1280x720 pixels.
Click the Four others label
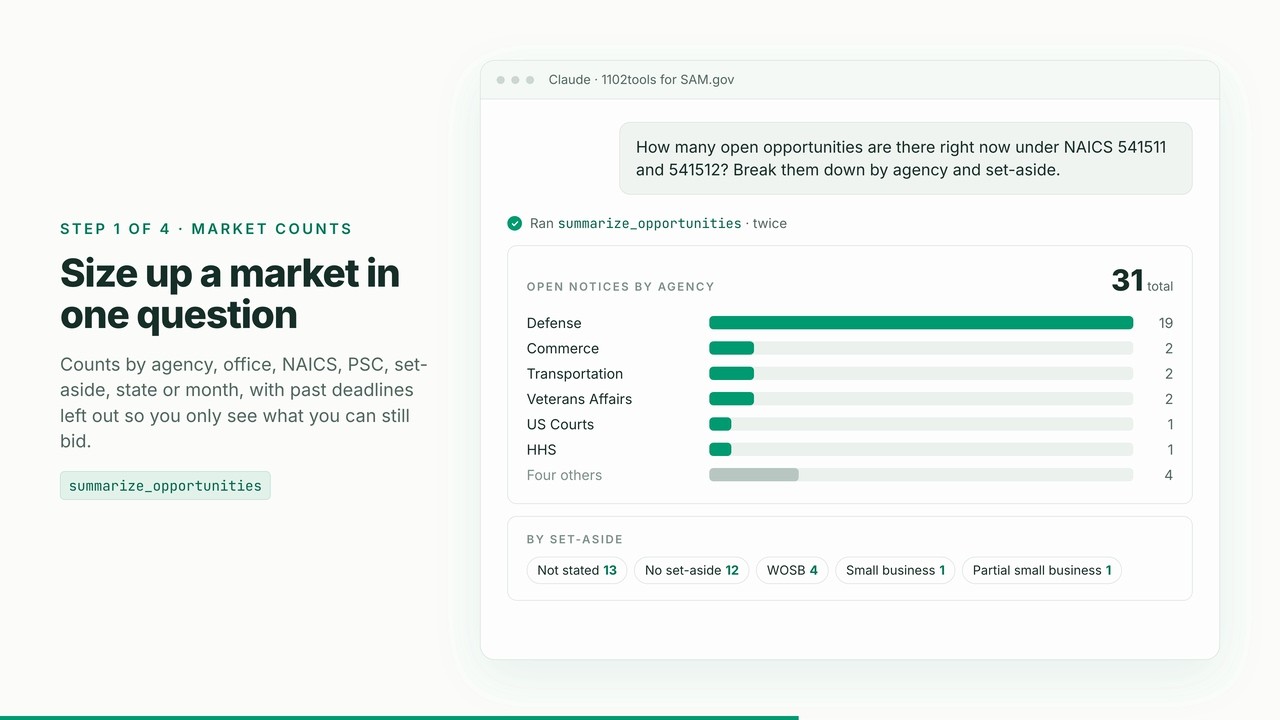(564, 475)
